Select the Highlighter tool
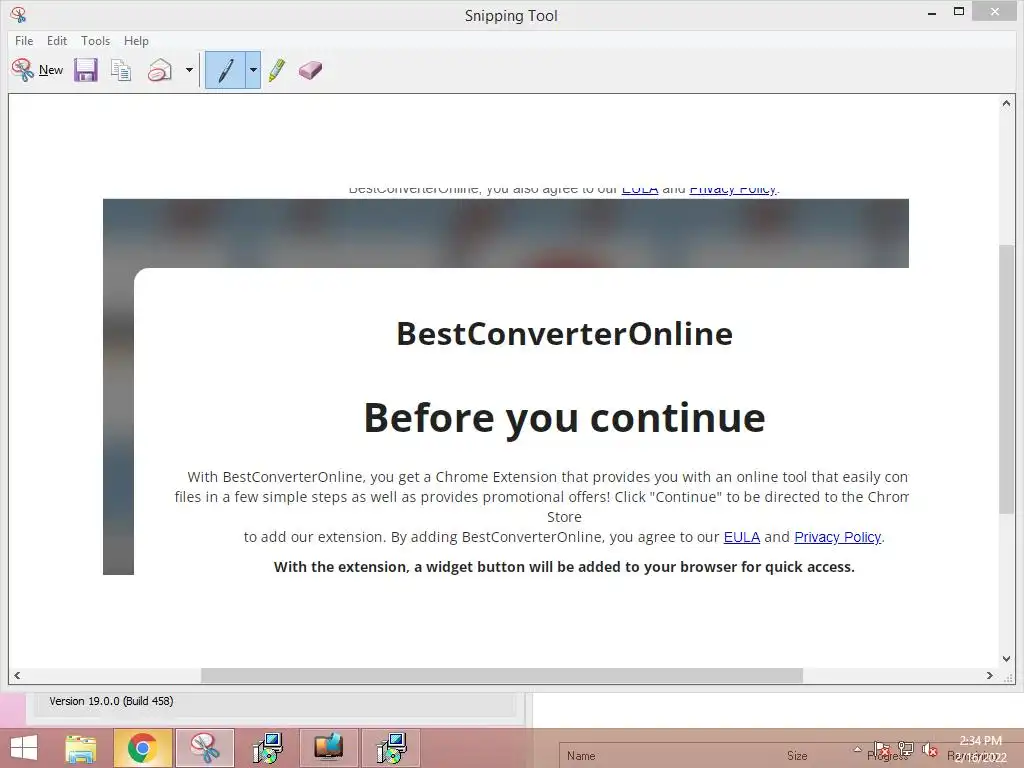Viewport: 1024px width, 768px height. pyautogui.click(x=277, y=70)
